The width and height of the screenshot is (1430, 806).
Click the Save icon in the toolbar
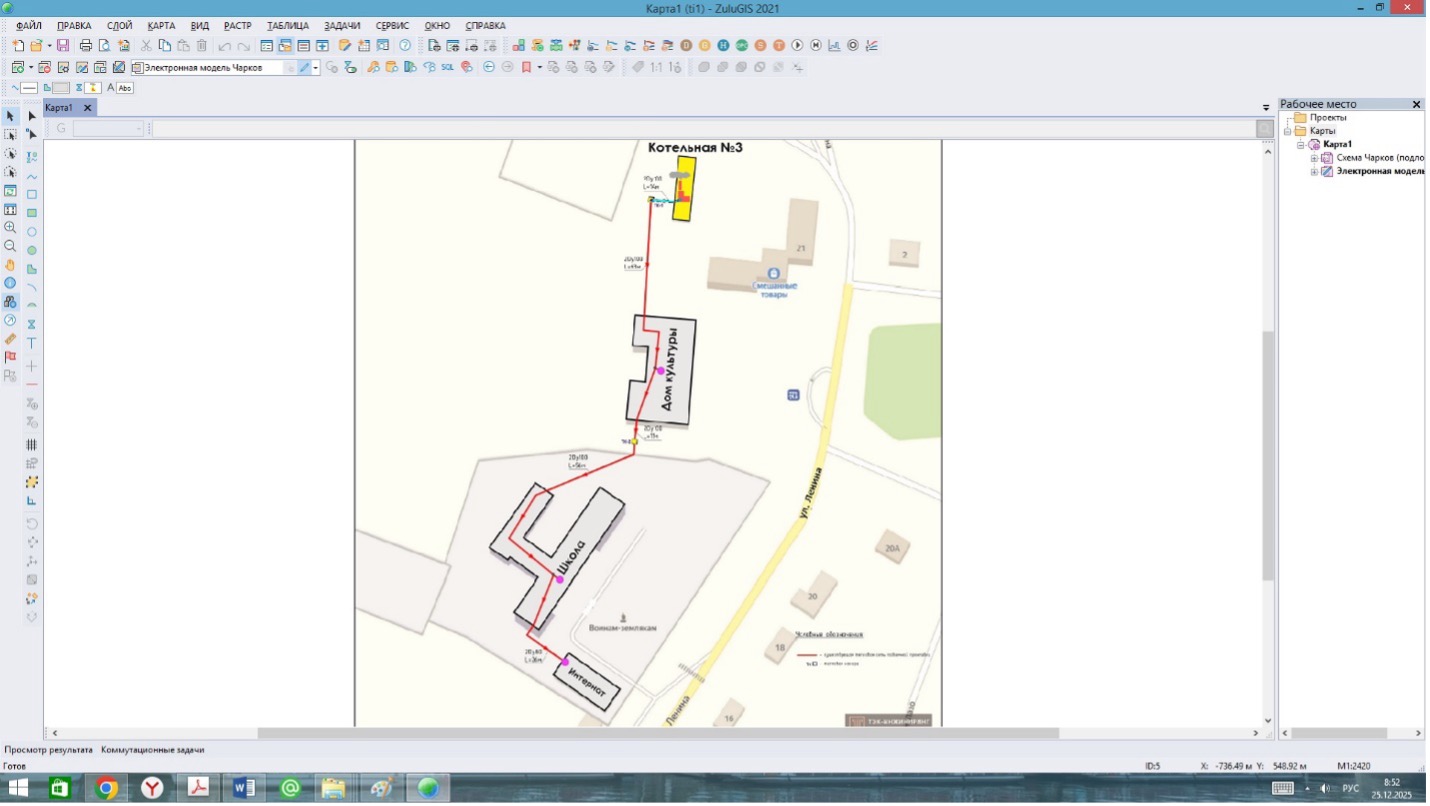[63, 46]
